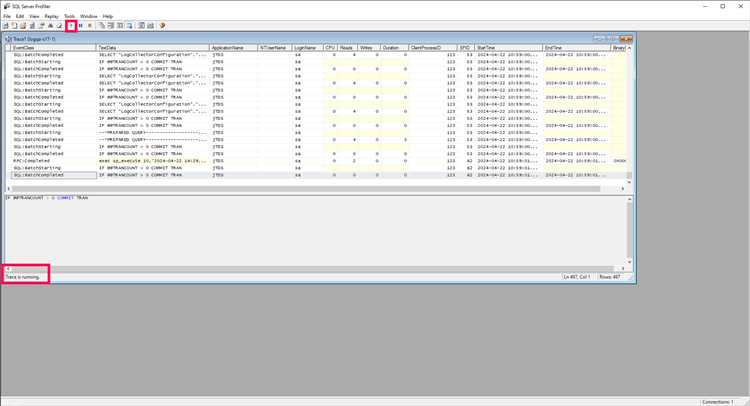
Task: Click the New Template toolbar icon
Action: coord(14,26)
